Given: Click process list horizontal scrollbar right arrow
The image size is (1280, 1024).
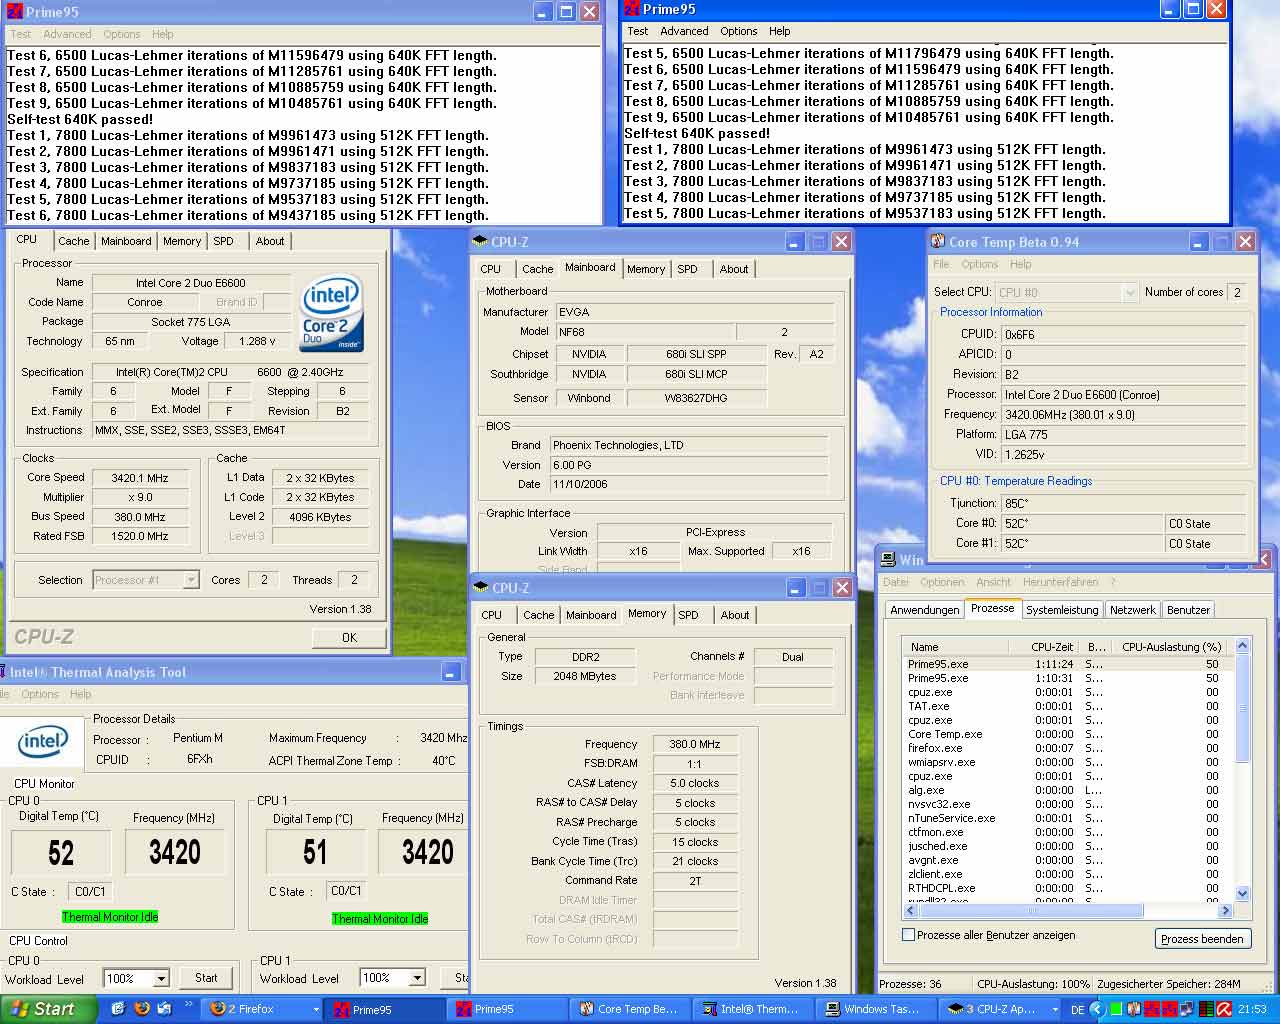Looking at the screenshot, I should pyautogui.click(x=1225, y=911).
